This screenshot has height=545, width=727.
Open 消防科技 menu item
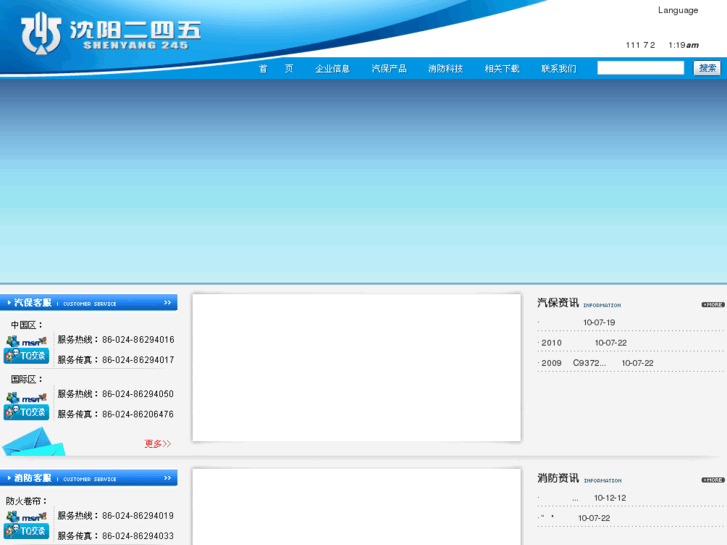[446, 69]
